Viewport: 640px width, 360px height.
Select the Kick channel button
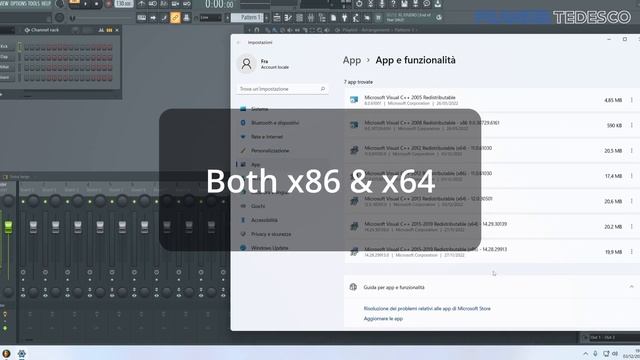[7, 47]
